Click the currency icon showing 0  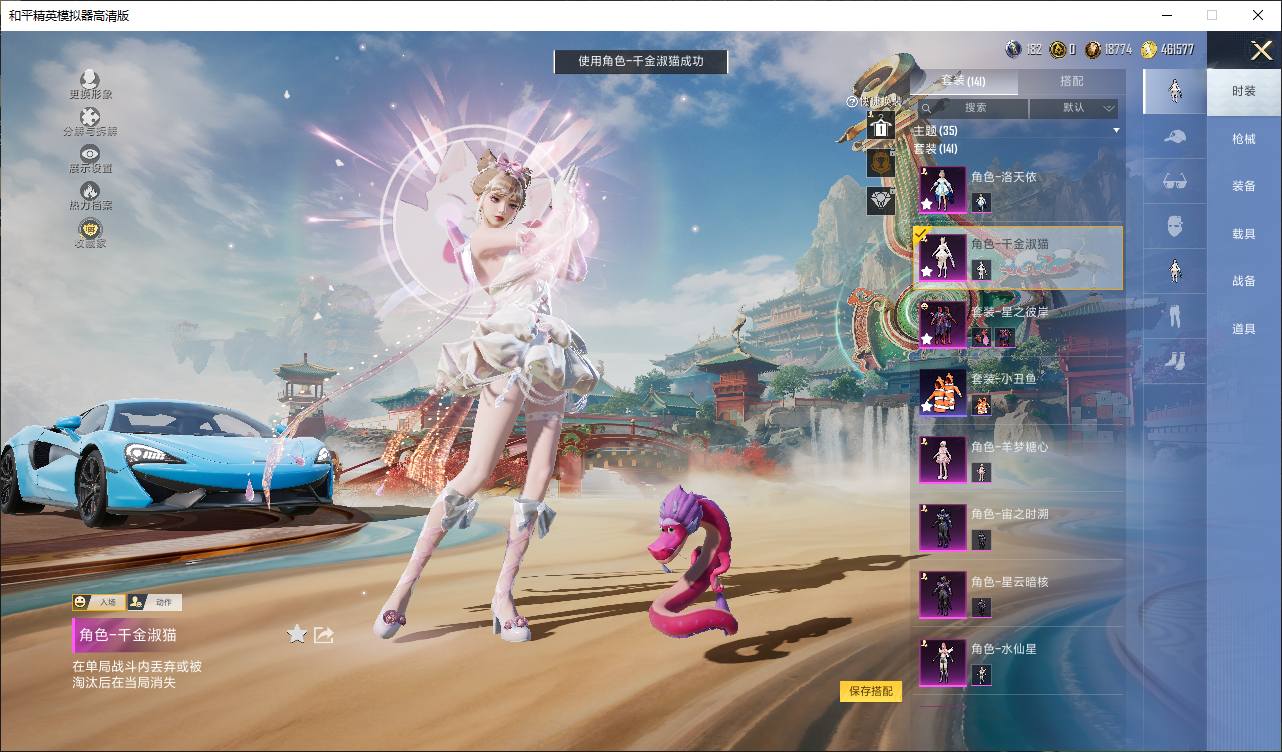tap(1057, 49)
